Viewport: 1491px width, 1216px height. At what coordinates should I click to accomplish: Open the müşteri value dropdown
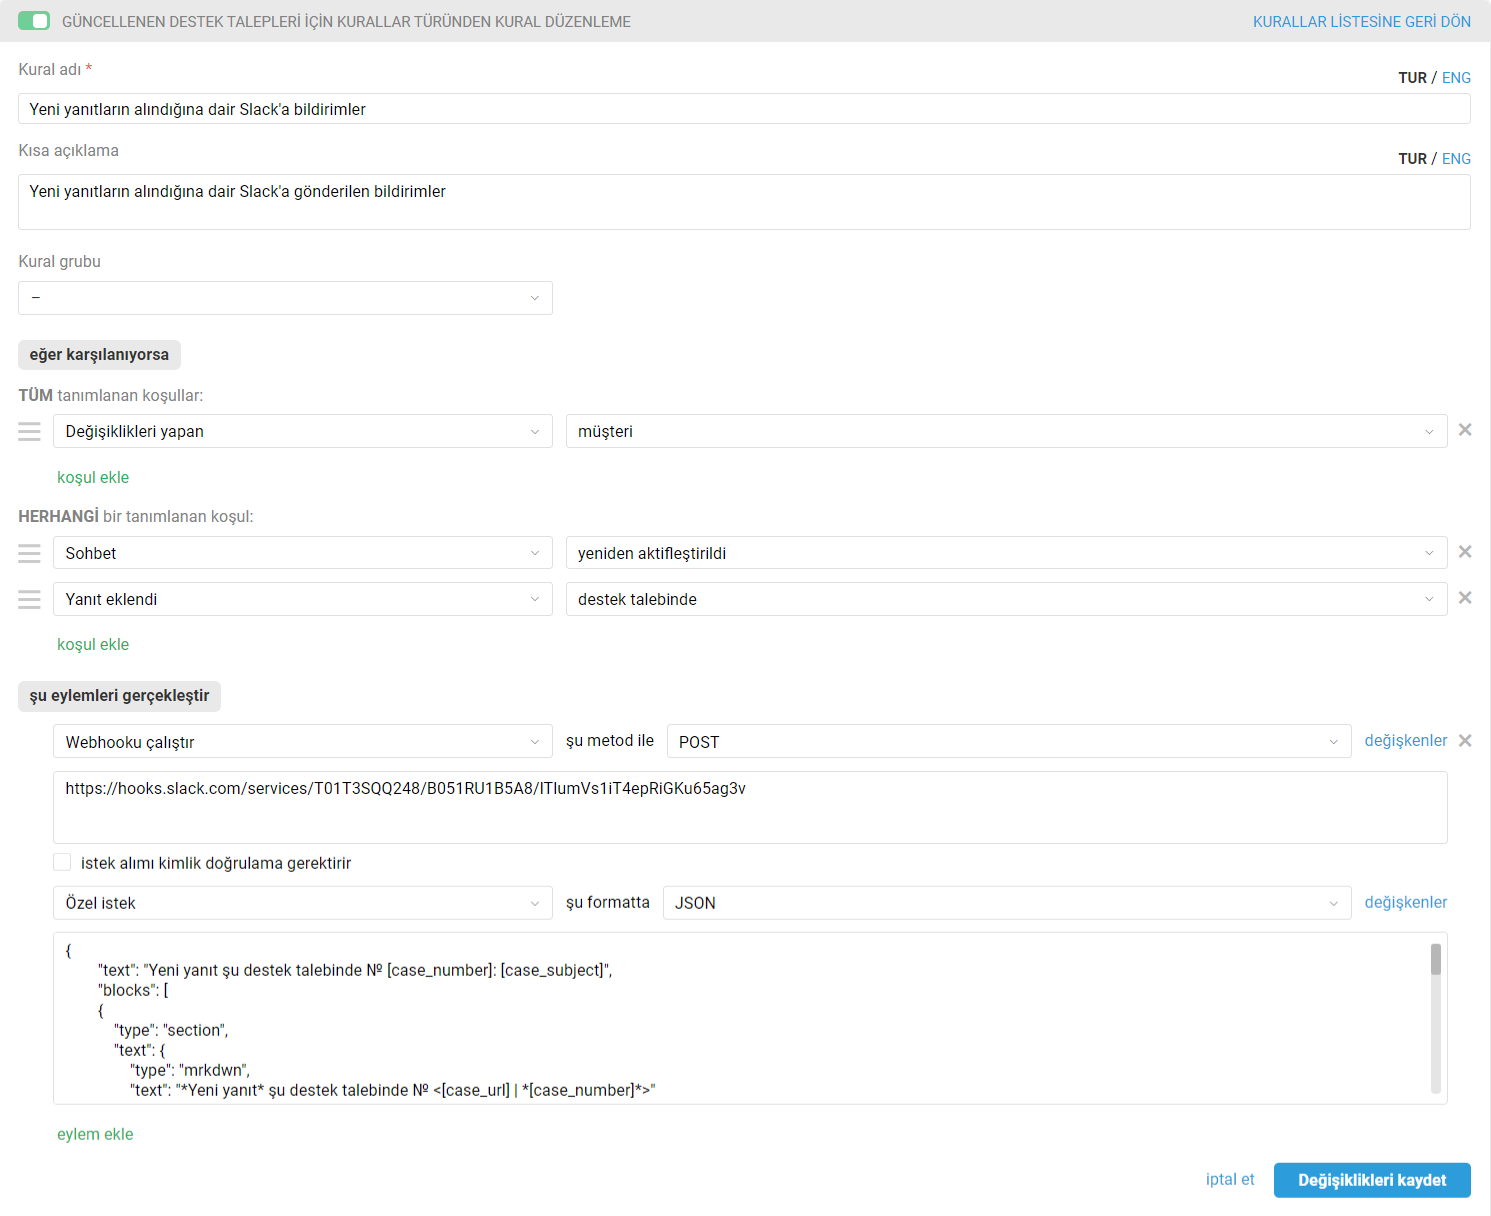pyautogui.click(x=1006, y=431)
